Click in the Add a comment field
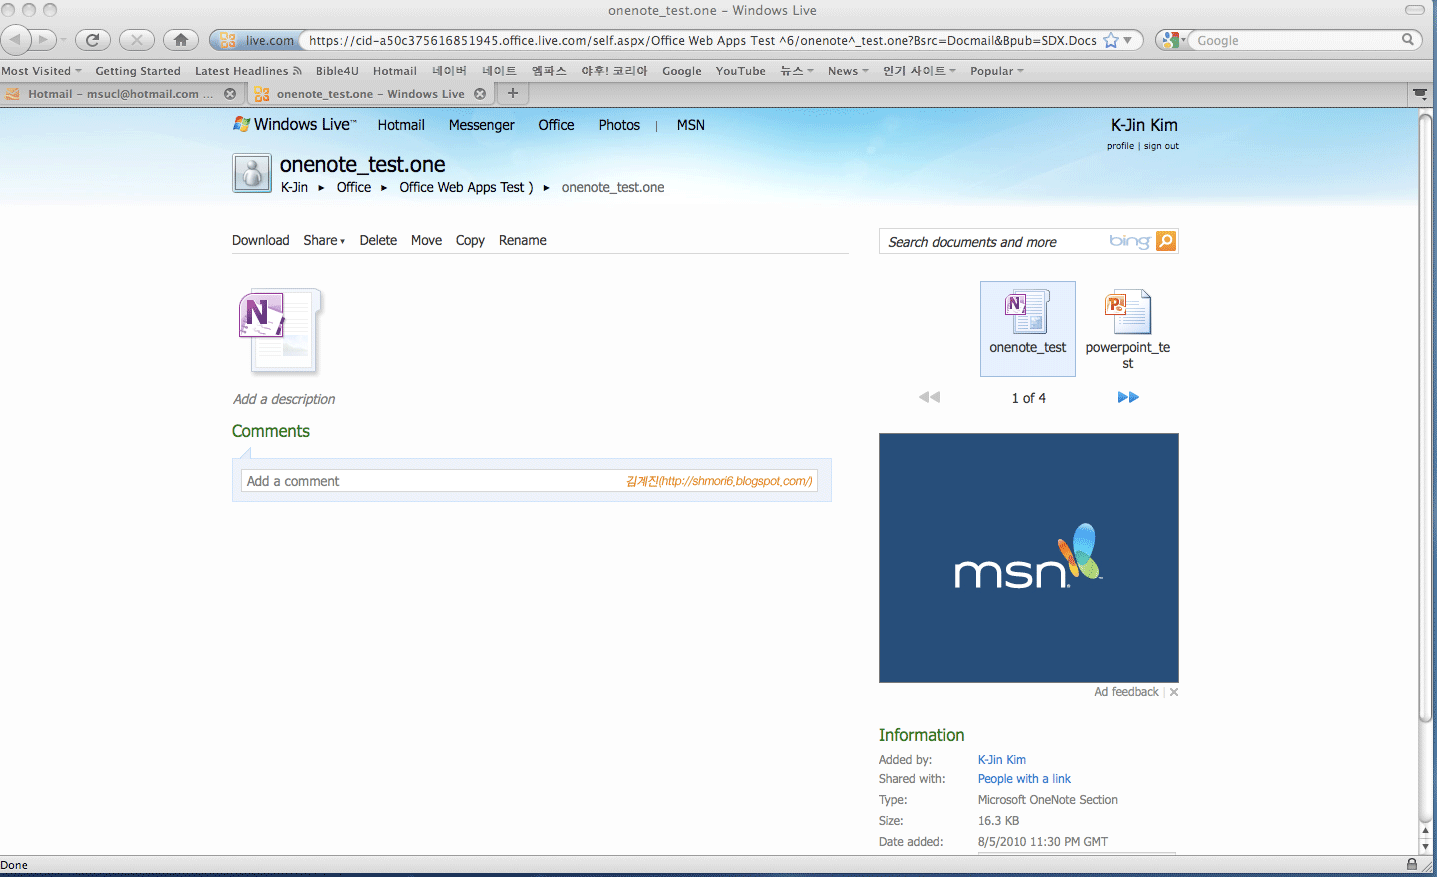The height and width of the screenshot is (877, 1437). (x=529, y=481)
